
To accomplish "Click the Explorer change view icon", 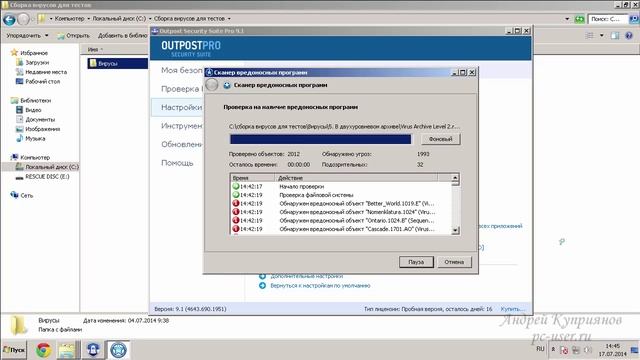I will coord(589,36).
